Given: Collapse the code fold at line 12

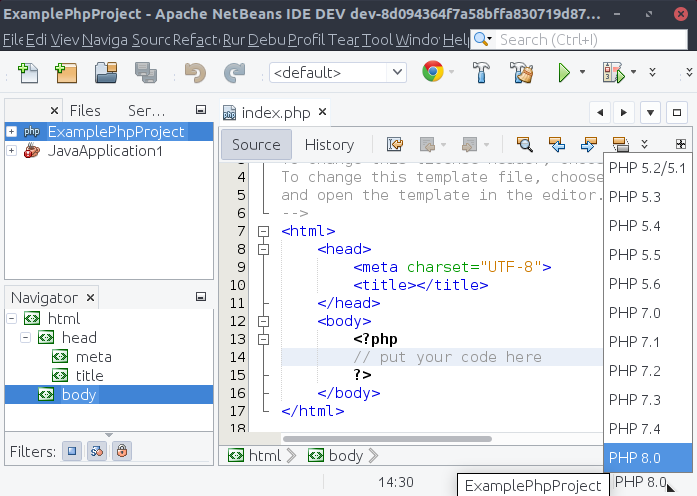Looking at the screenshot, I should tap(264, 321).
